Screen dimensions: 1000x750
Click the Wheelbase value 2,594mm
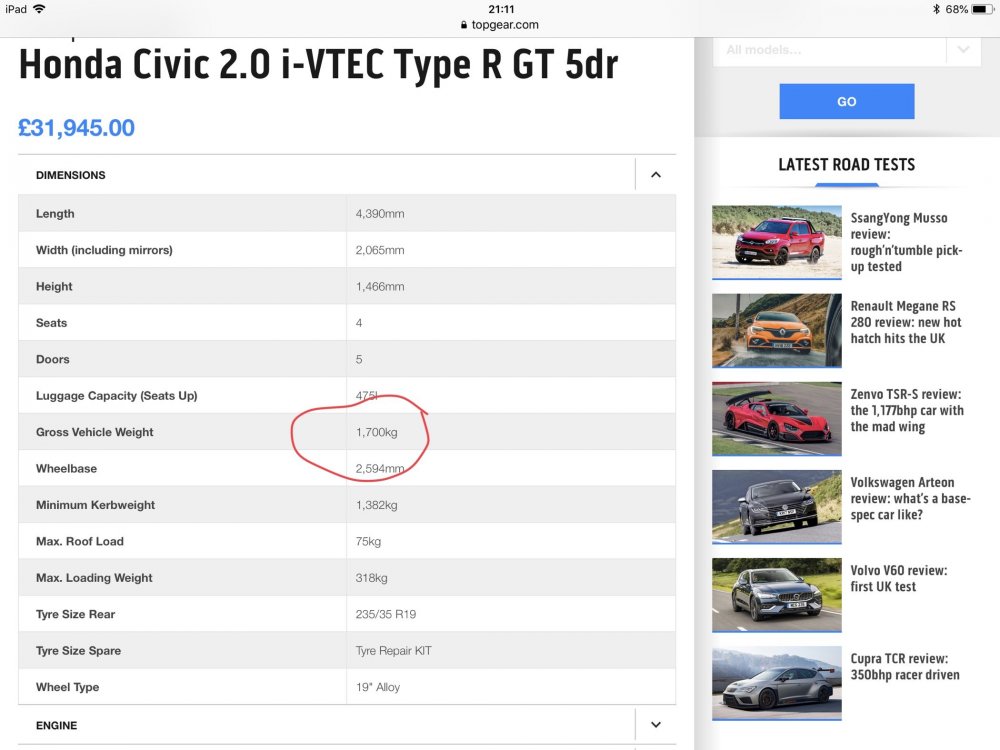point(379,469)
